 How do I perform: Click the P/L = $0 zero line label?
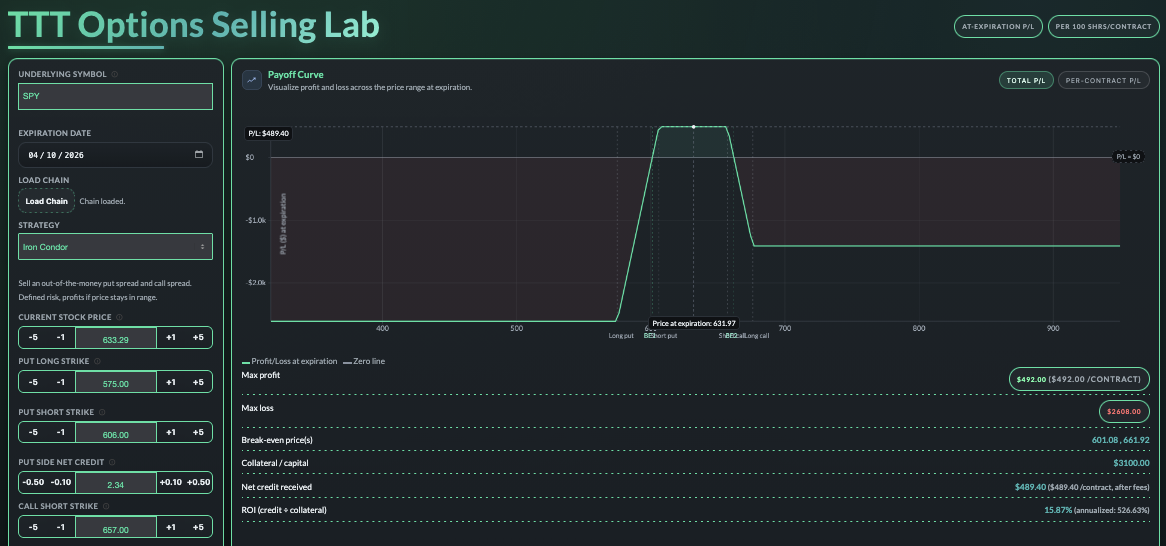pos(1128,157)
